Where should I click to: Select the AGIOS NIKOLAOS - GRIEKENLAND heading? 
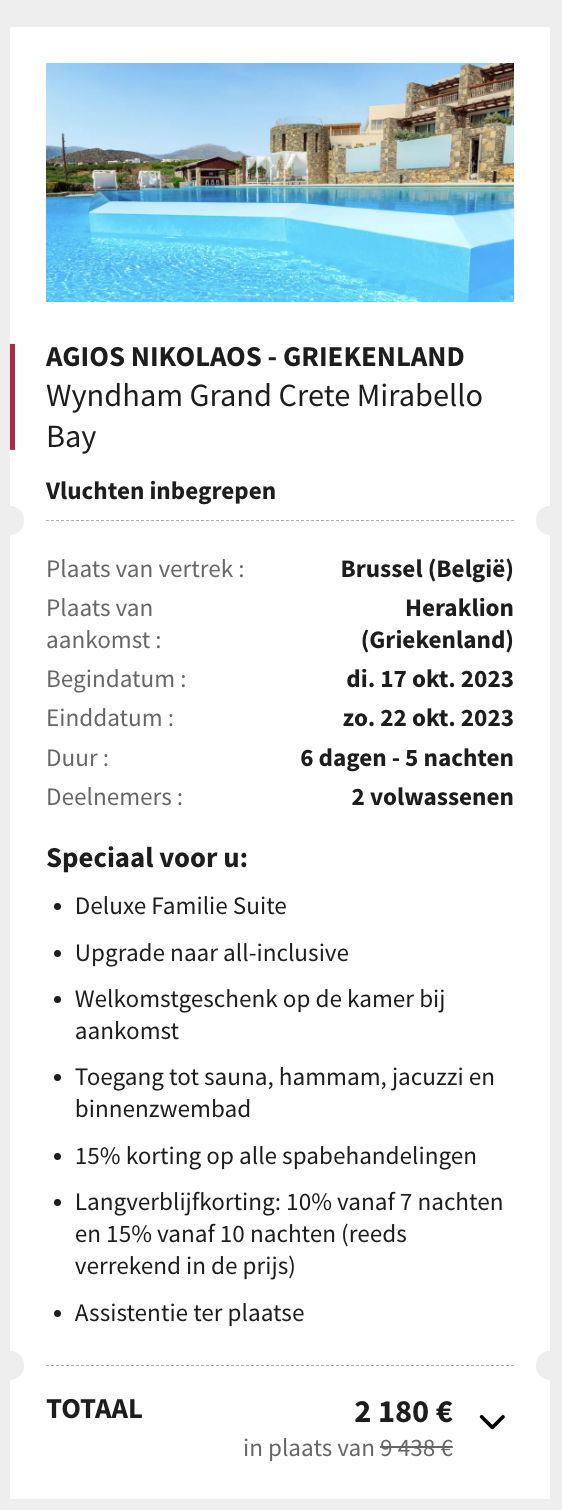(x=255, y=356)
